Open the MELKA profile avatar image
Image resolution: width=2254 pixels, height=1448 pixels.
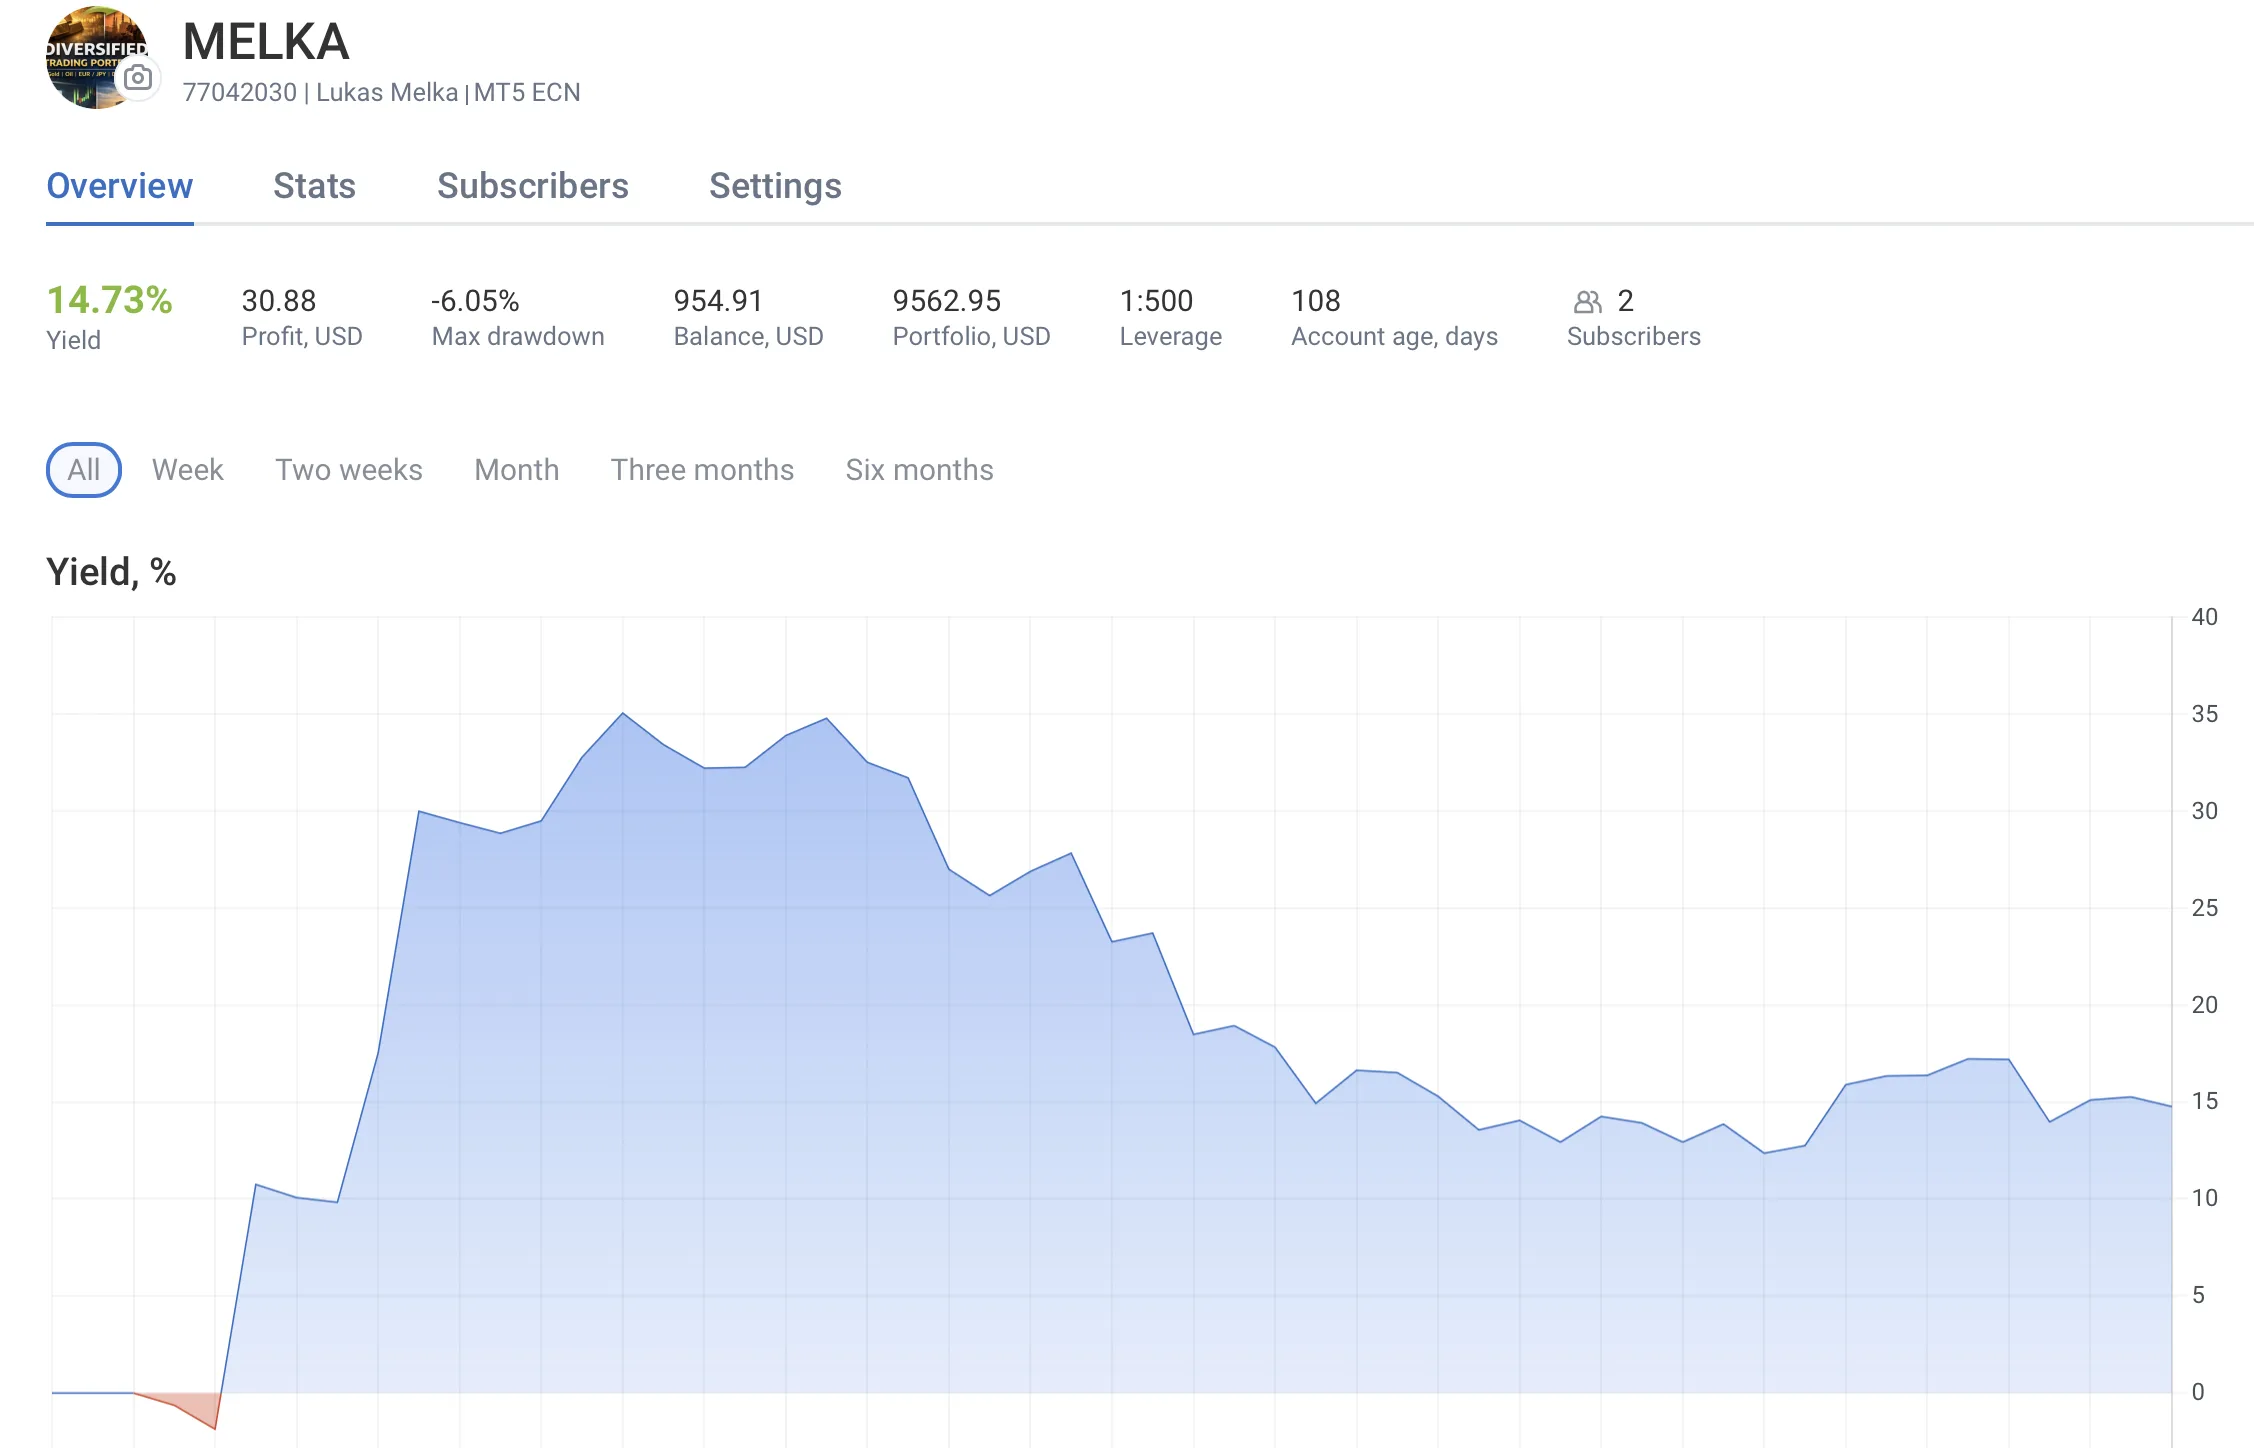click(96, 57)
